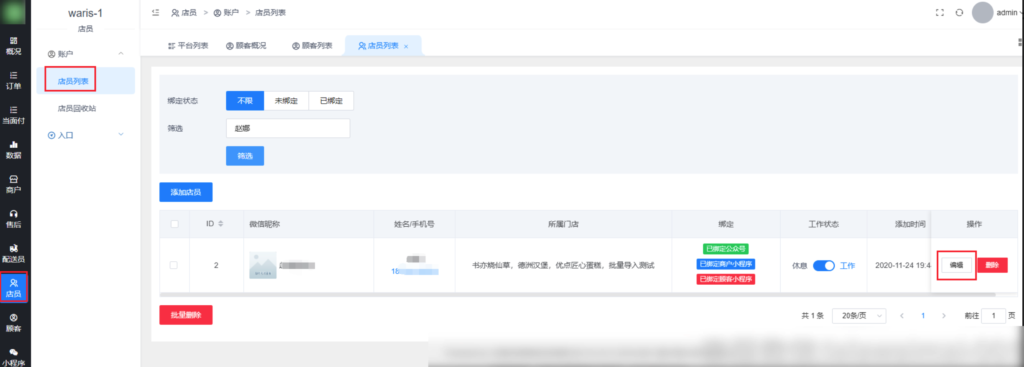Image resolution: width=1024 pixels, height=367 pixels.
Task: Open the 商户 merchant sidebar icon
Action: click(x=13, y=184)
